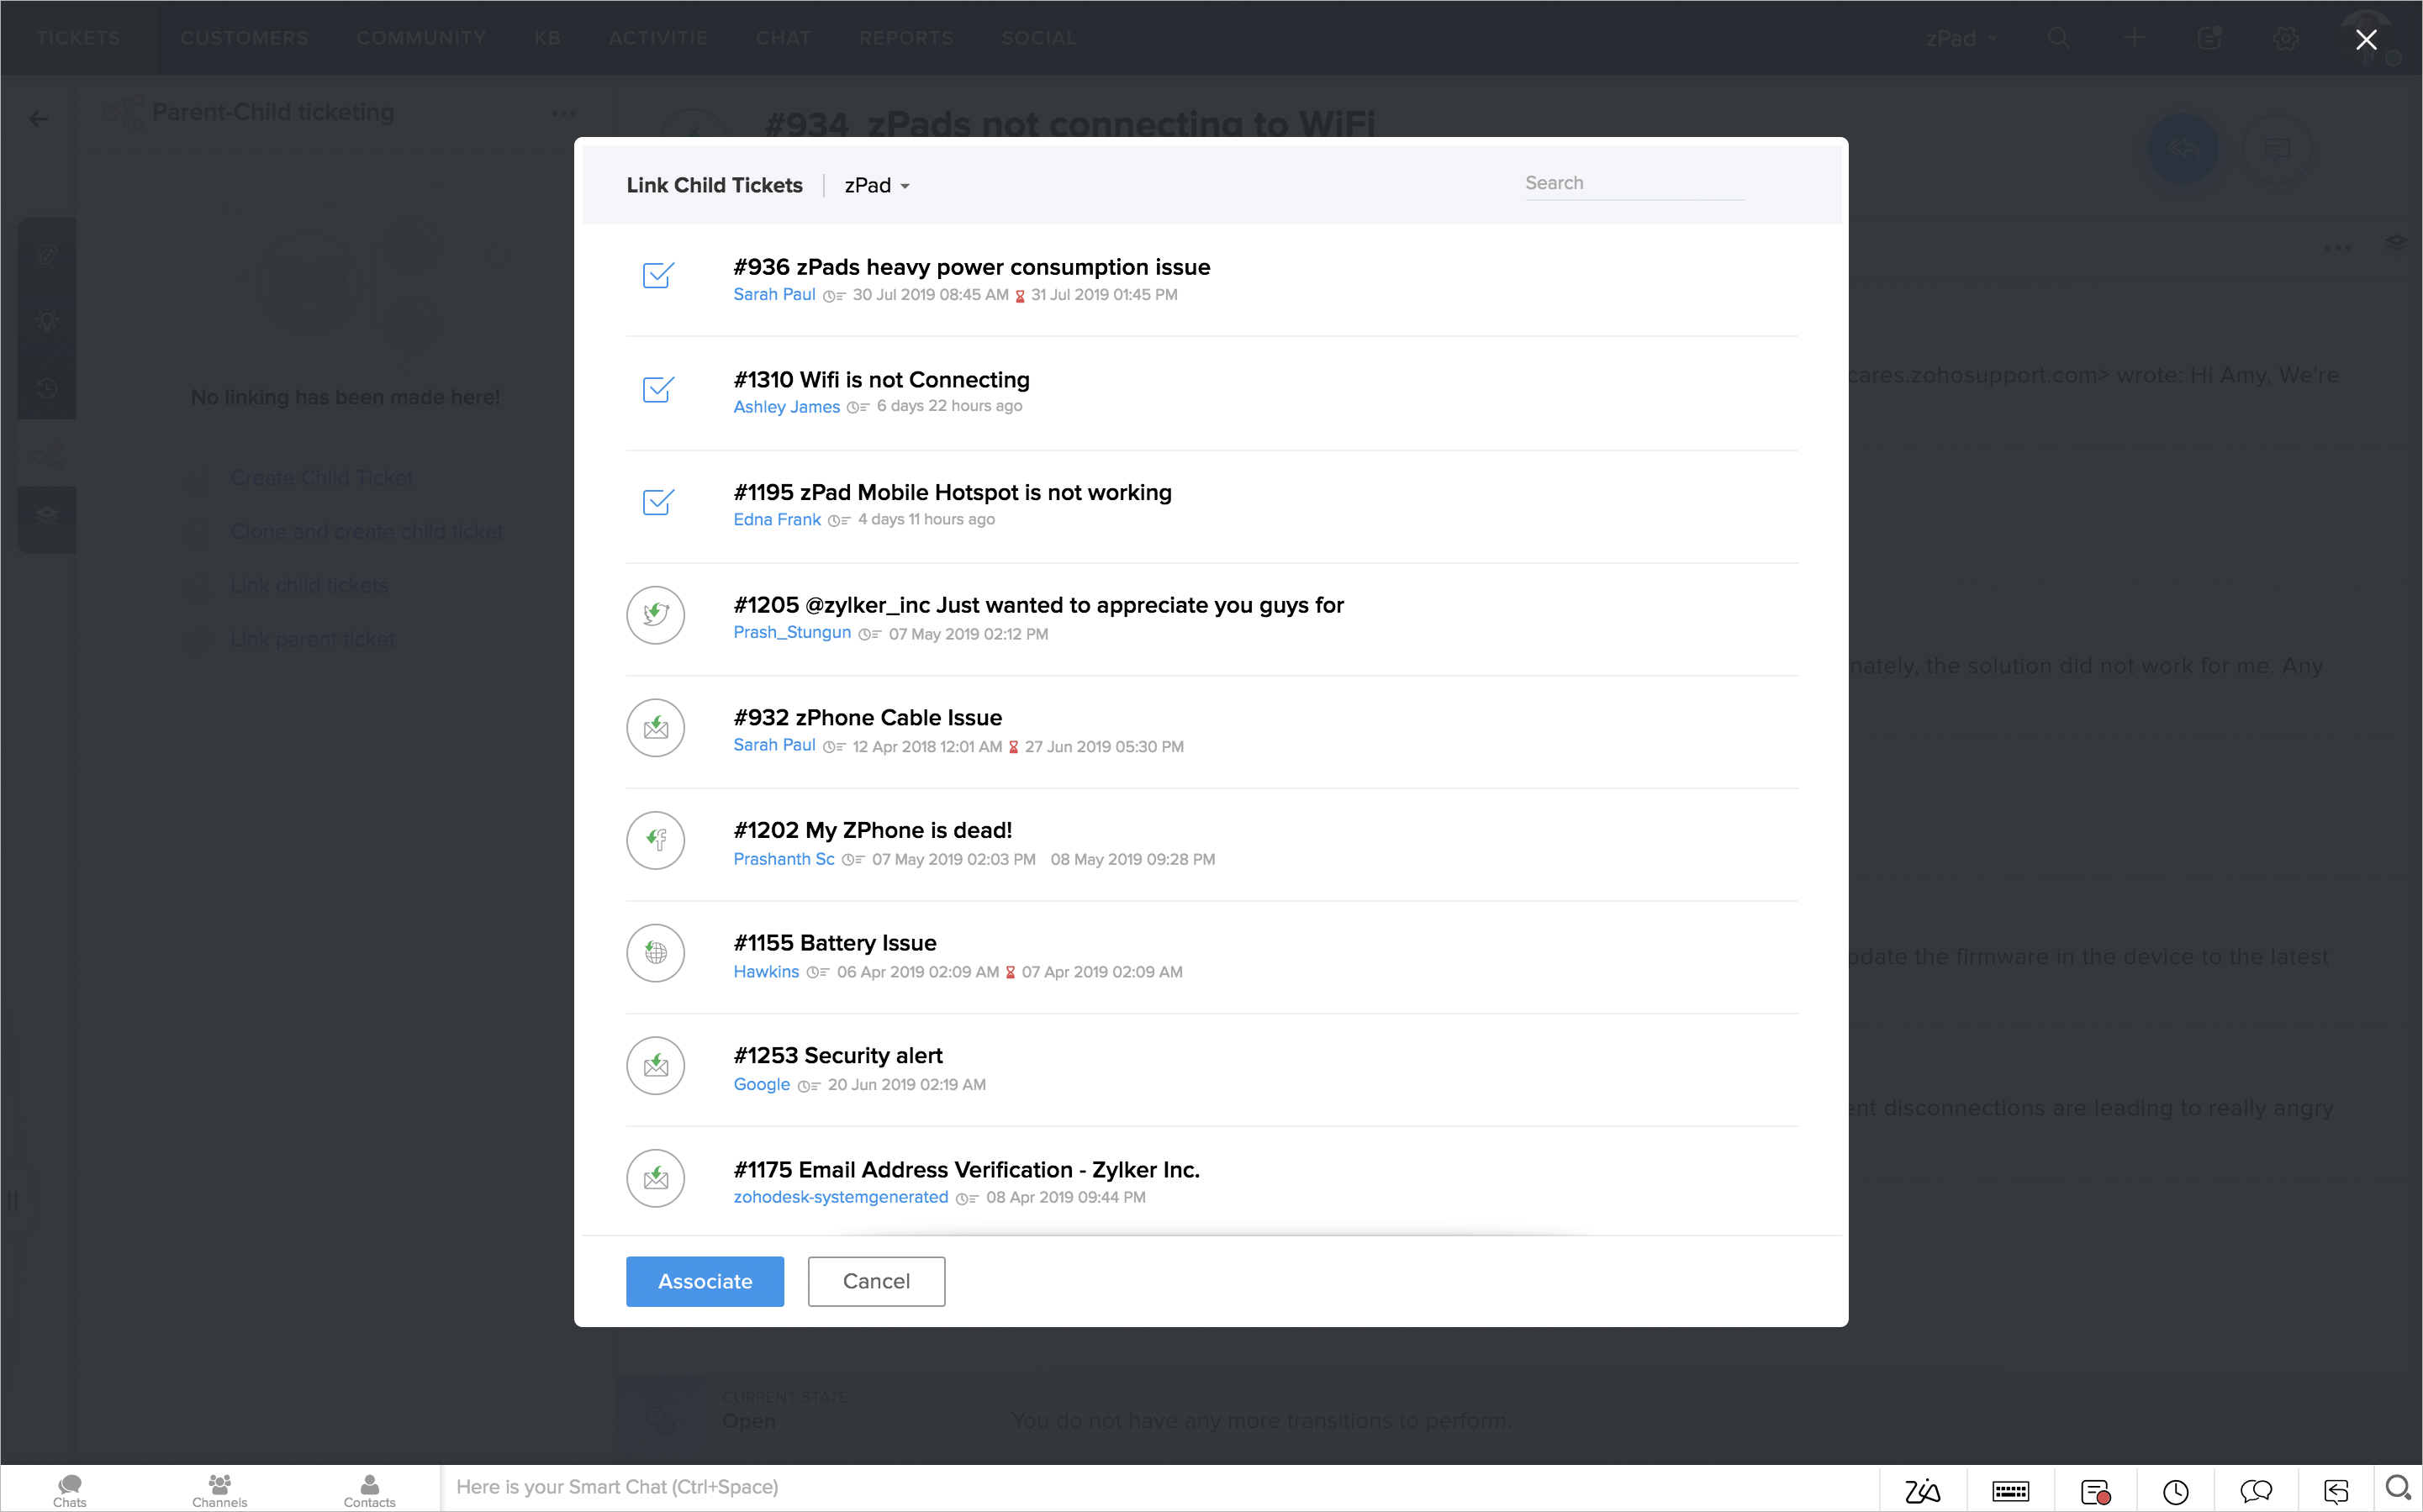Open the zPad department dropdown in dialog
The width and height of the screenshot is (2423, 1512).
tap(877, 186)
